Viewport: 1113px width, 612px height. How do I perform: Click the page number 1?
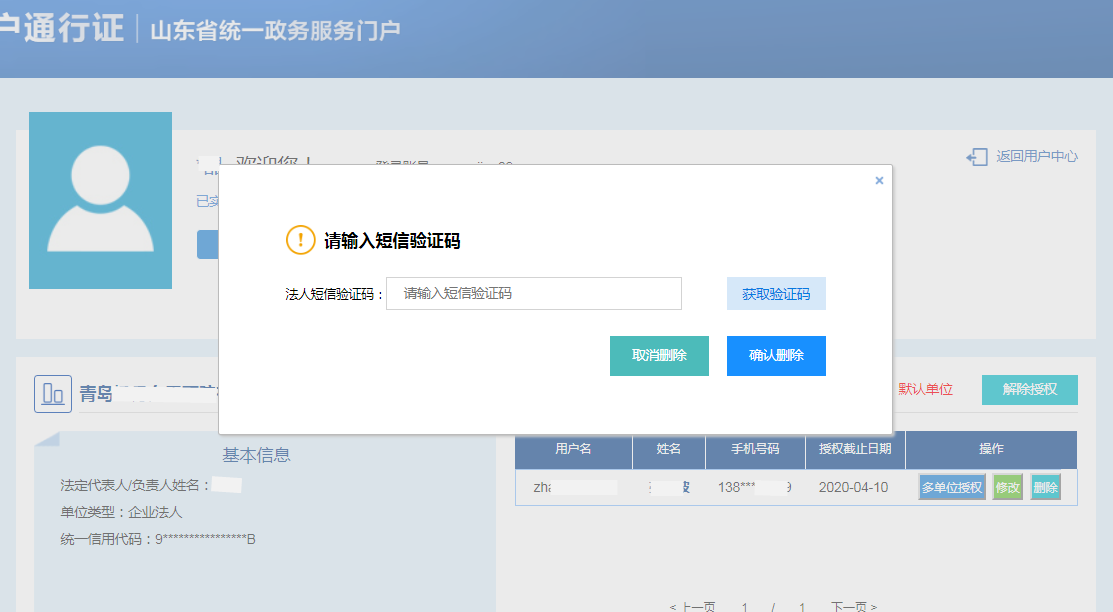tap(745, 607)
